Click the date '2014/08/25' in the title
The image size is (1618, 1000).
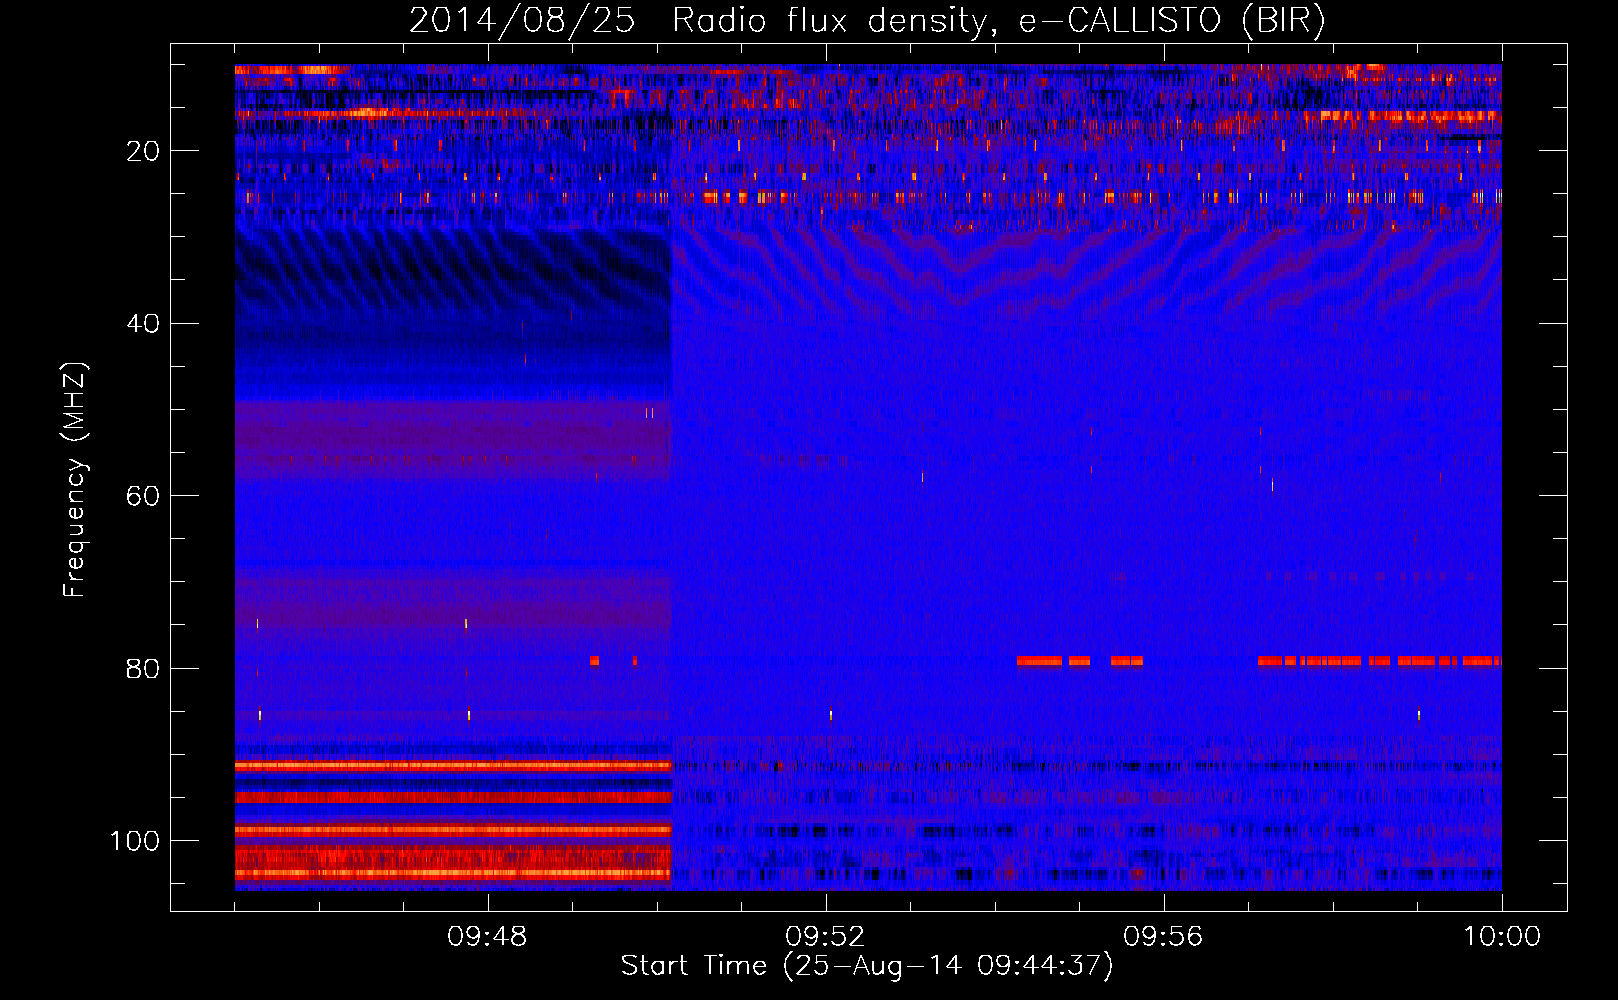point(522,21)
